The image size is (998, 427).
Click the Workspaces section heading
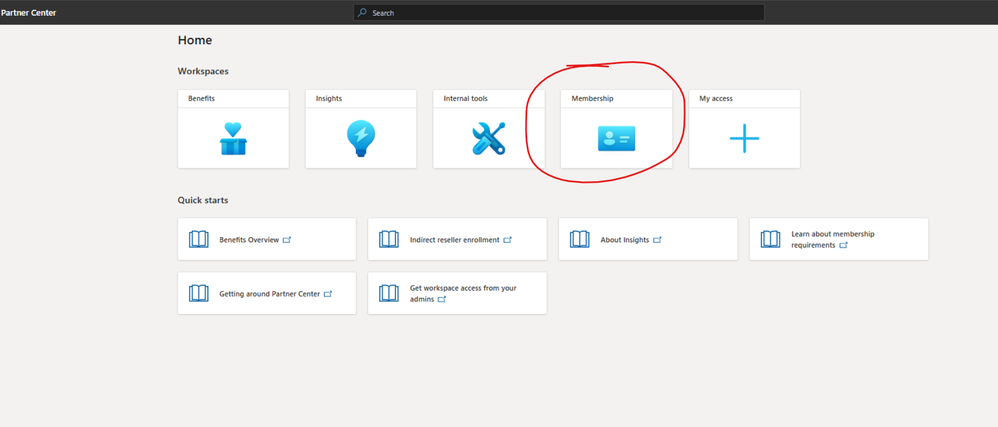point(203,71)
